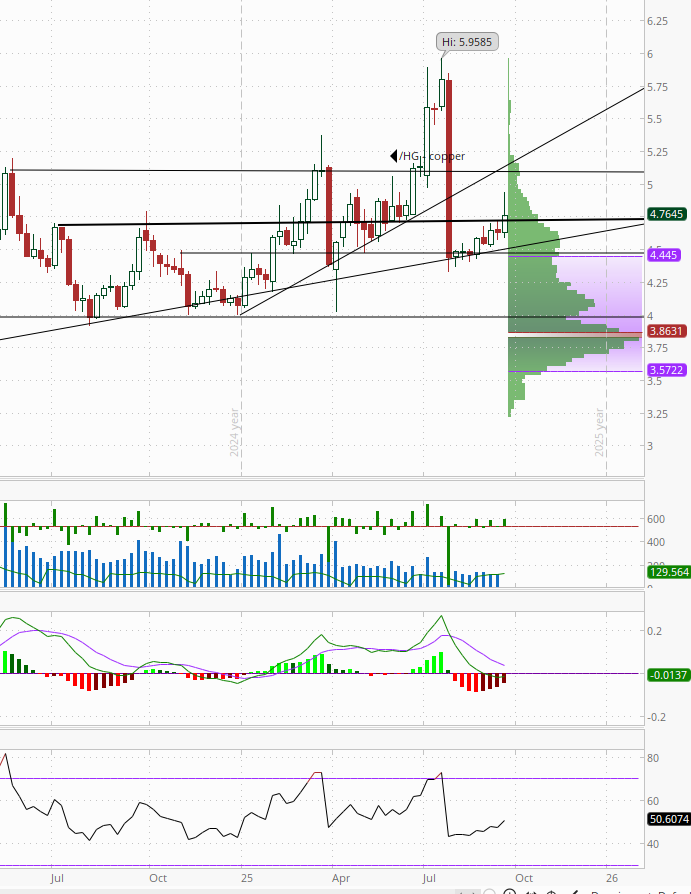
Task: Click the 60 RSI axis label
Action: click(x=653, y=801)
